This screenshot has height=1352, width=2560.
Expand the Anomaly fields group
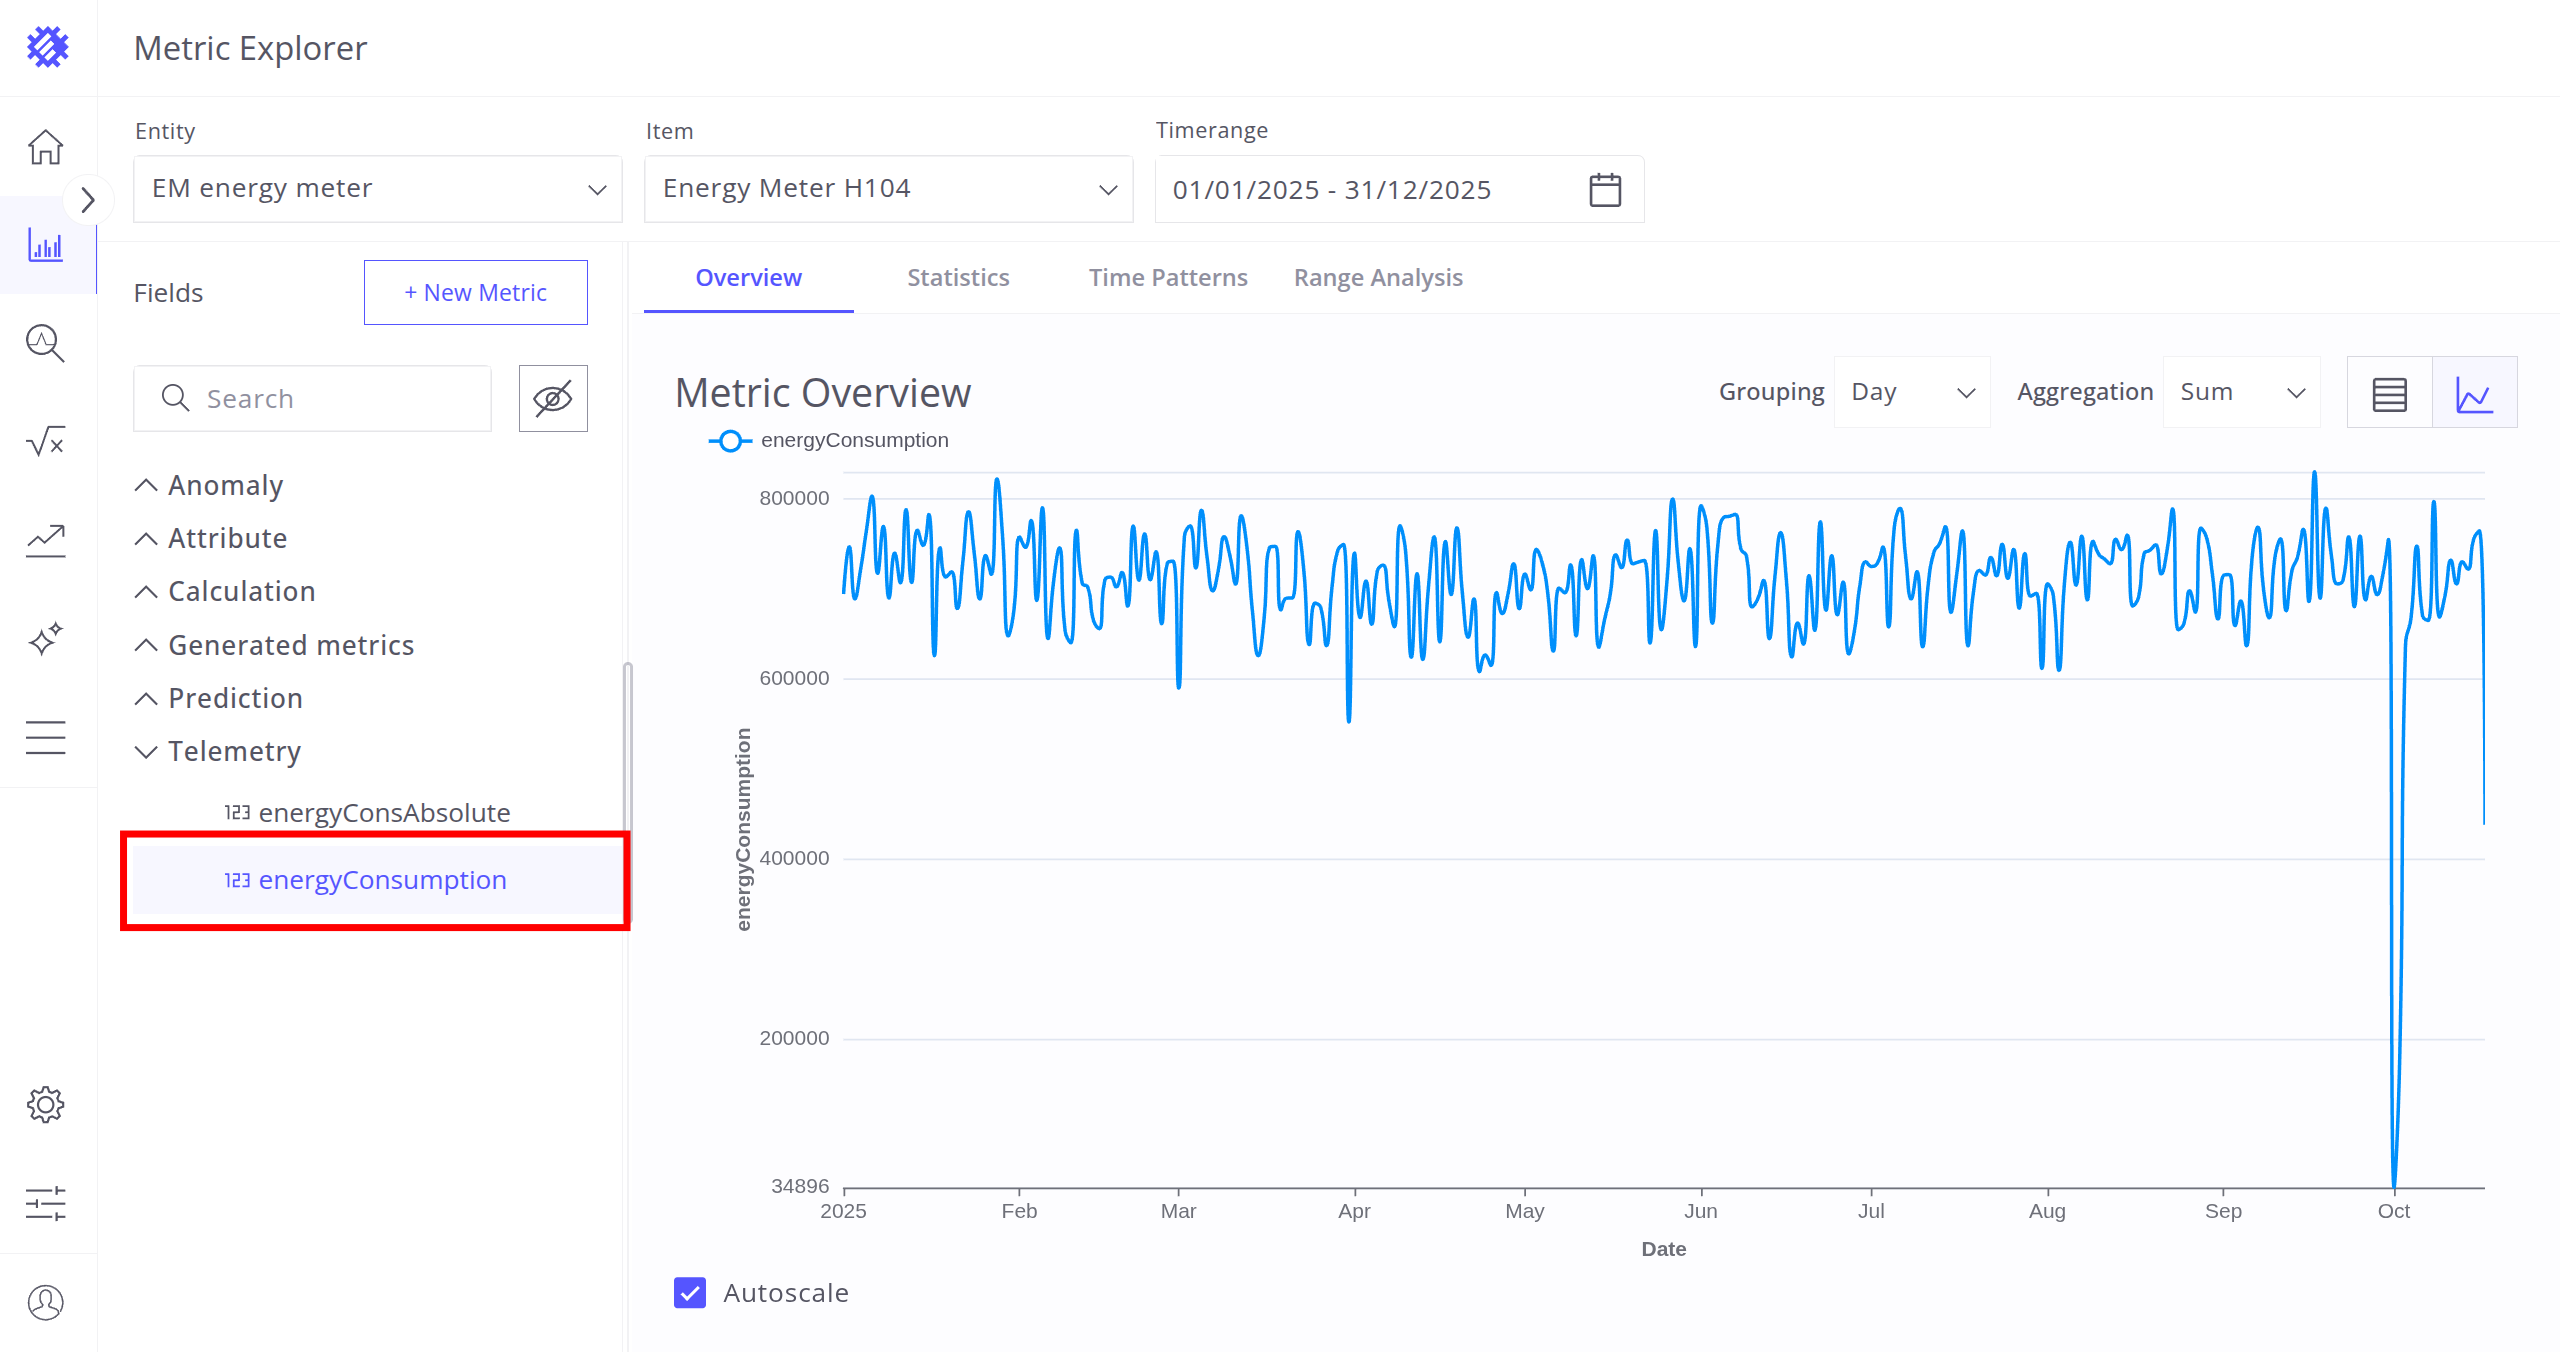(x=225, y=485)
